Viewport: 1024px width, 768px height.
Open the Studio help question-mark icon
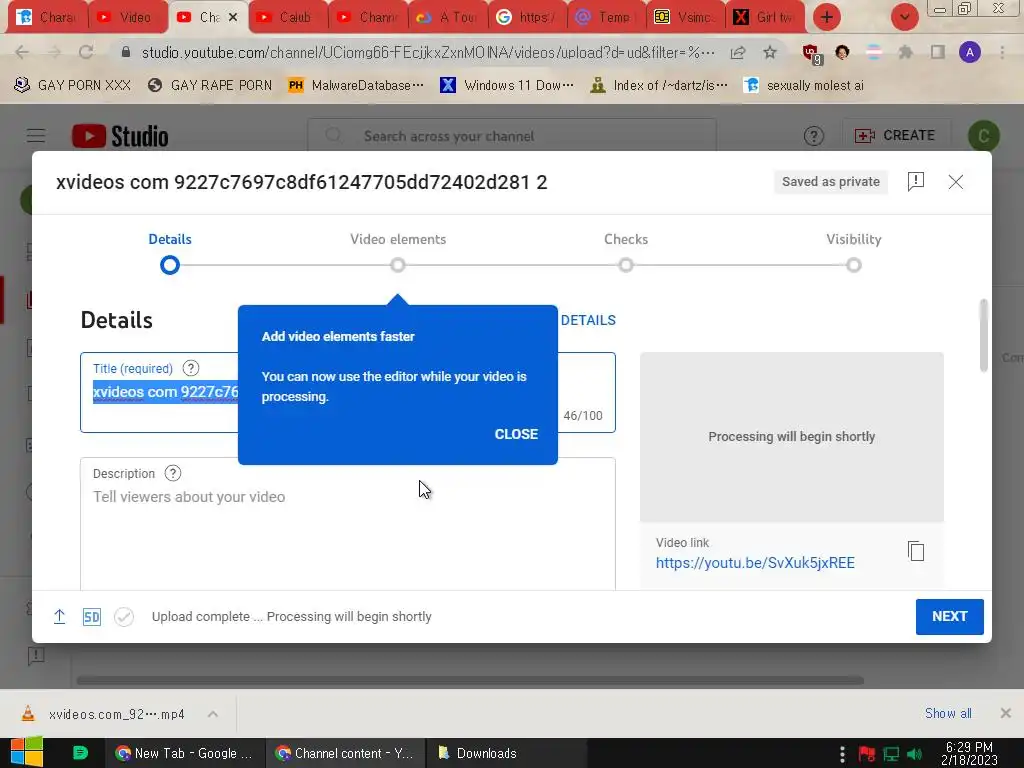(813, 136)
